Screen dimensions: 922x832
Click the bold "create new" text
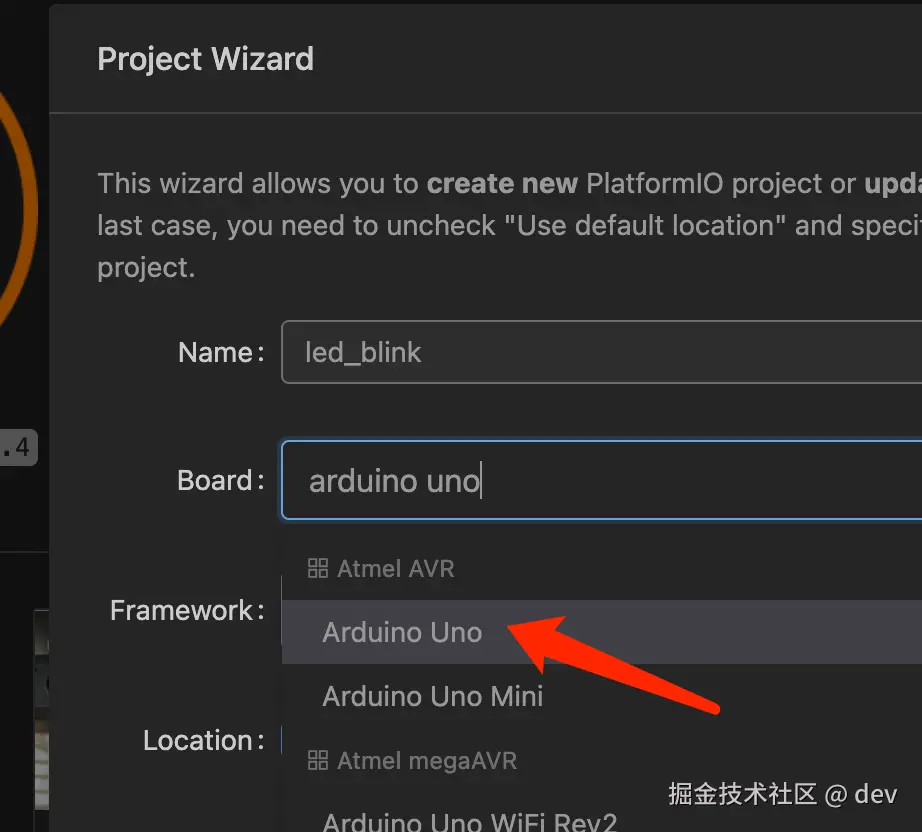[x=502, y=184]
